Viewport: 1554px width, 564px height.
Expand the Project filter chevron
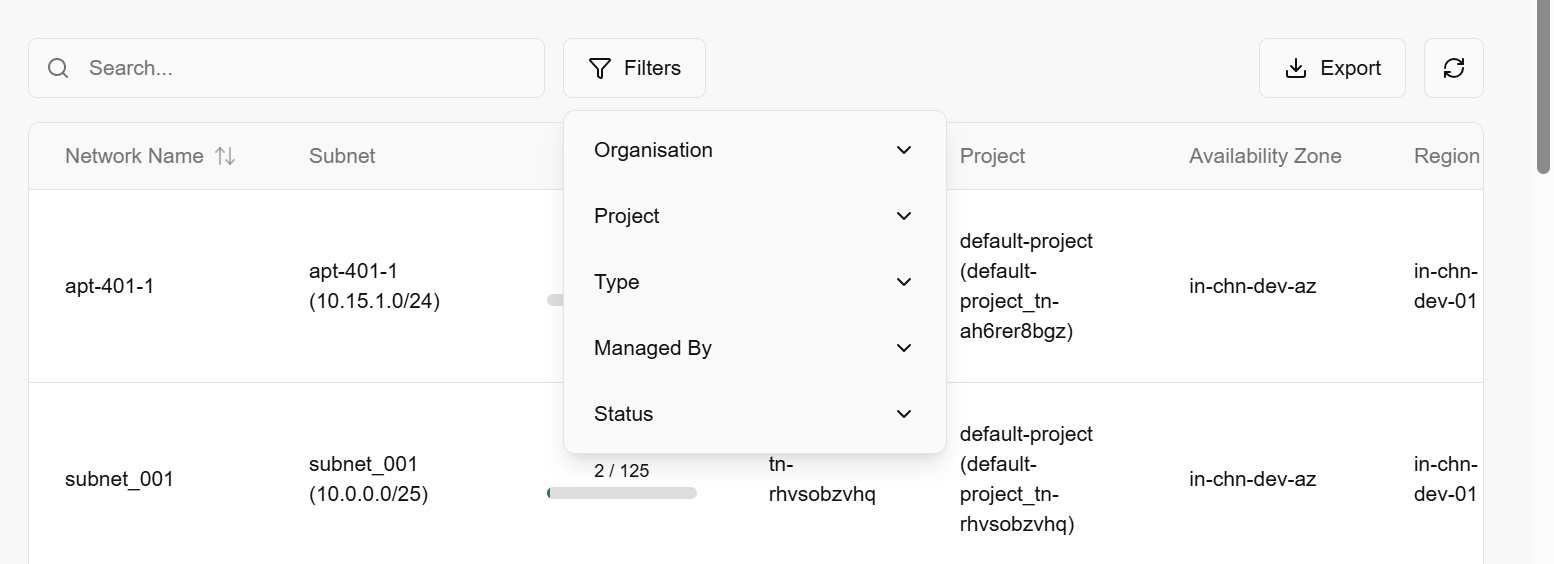pos(904,216)
